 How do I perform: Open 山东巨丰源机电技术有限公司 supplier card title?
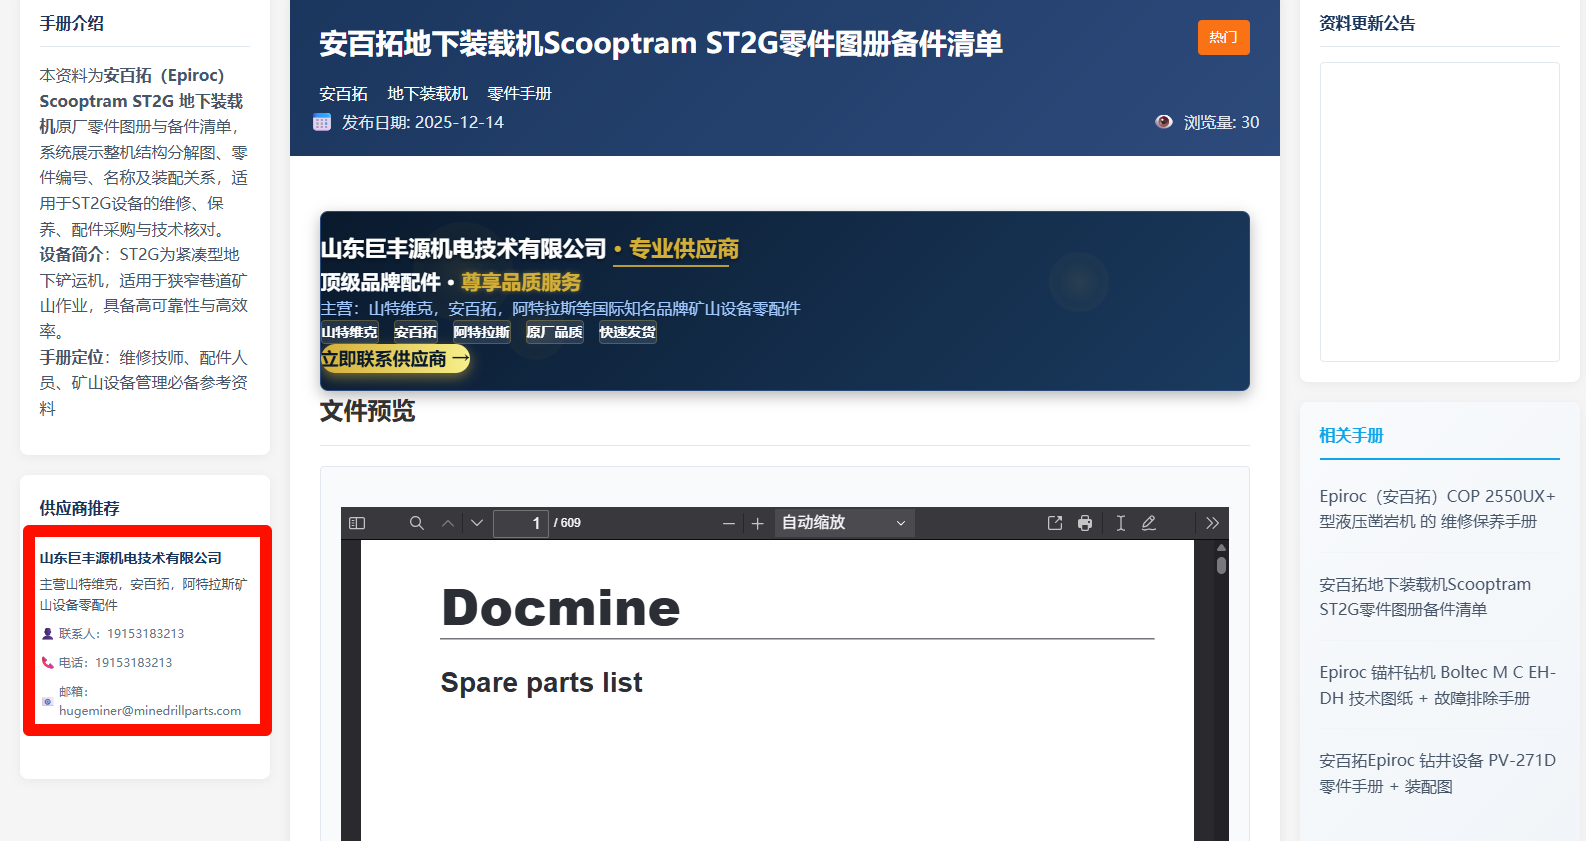pos(131,558)
